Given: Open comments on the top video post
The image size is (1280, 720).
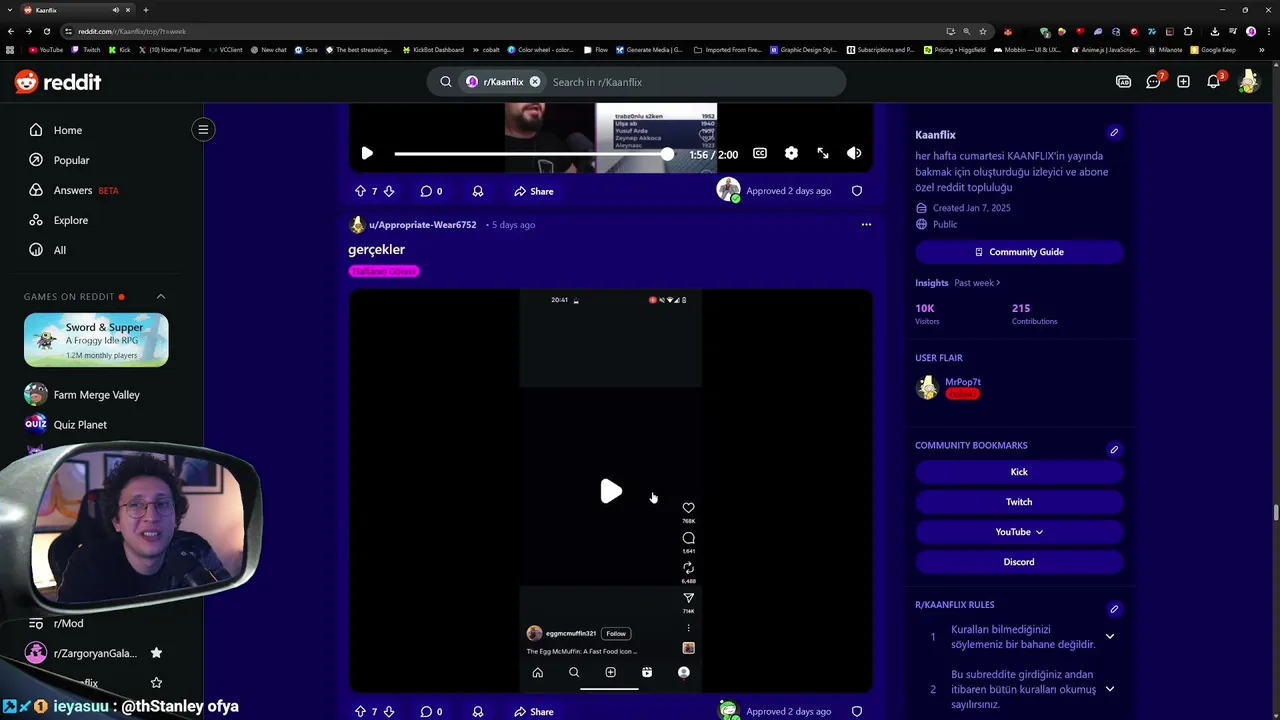Looking at the screenshot, I should click(431, 191).
